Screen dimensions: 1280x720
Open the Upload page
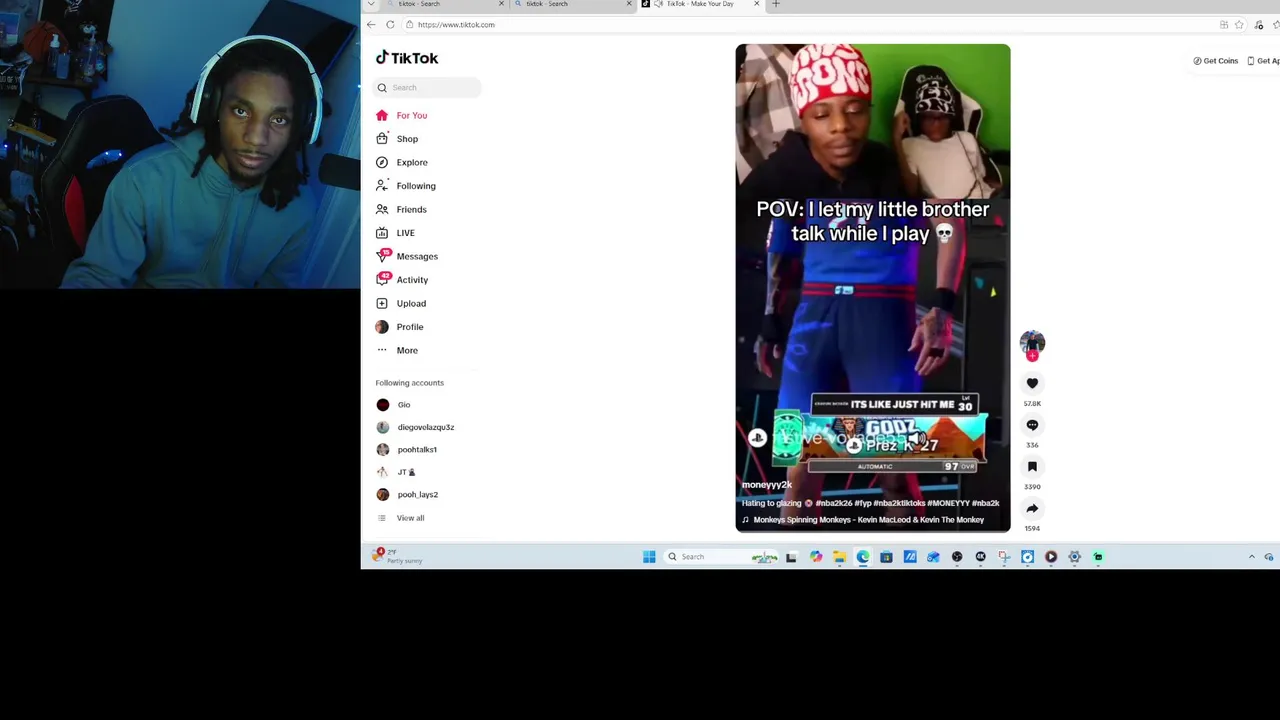[x=401, y=303]
